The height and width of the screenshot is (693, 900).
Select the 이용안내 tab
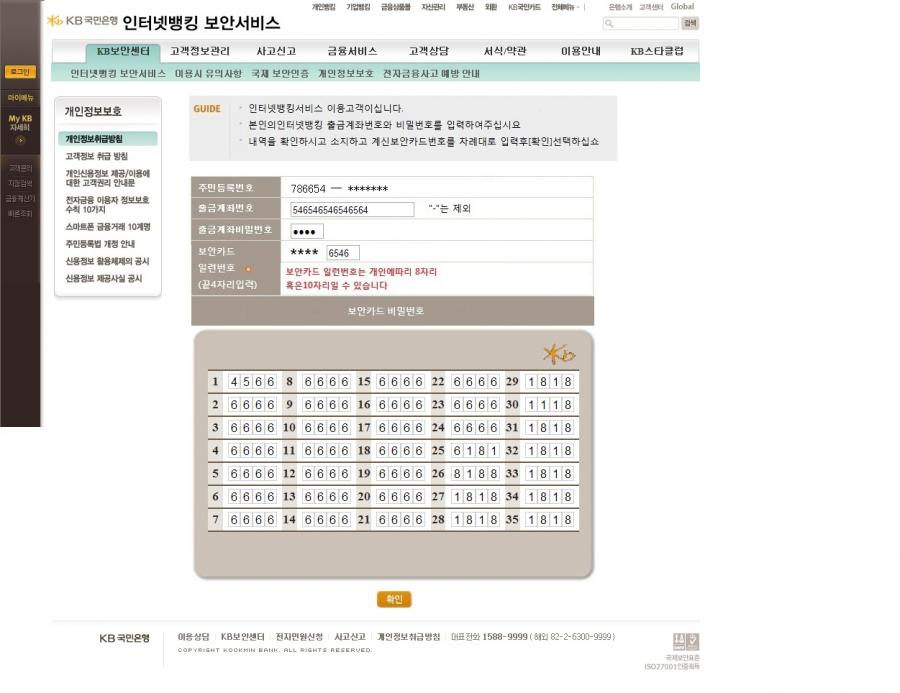pos(581,51)
